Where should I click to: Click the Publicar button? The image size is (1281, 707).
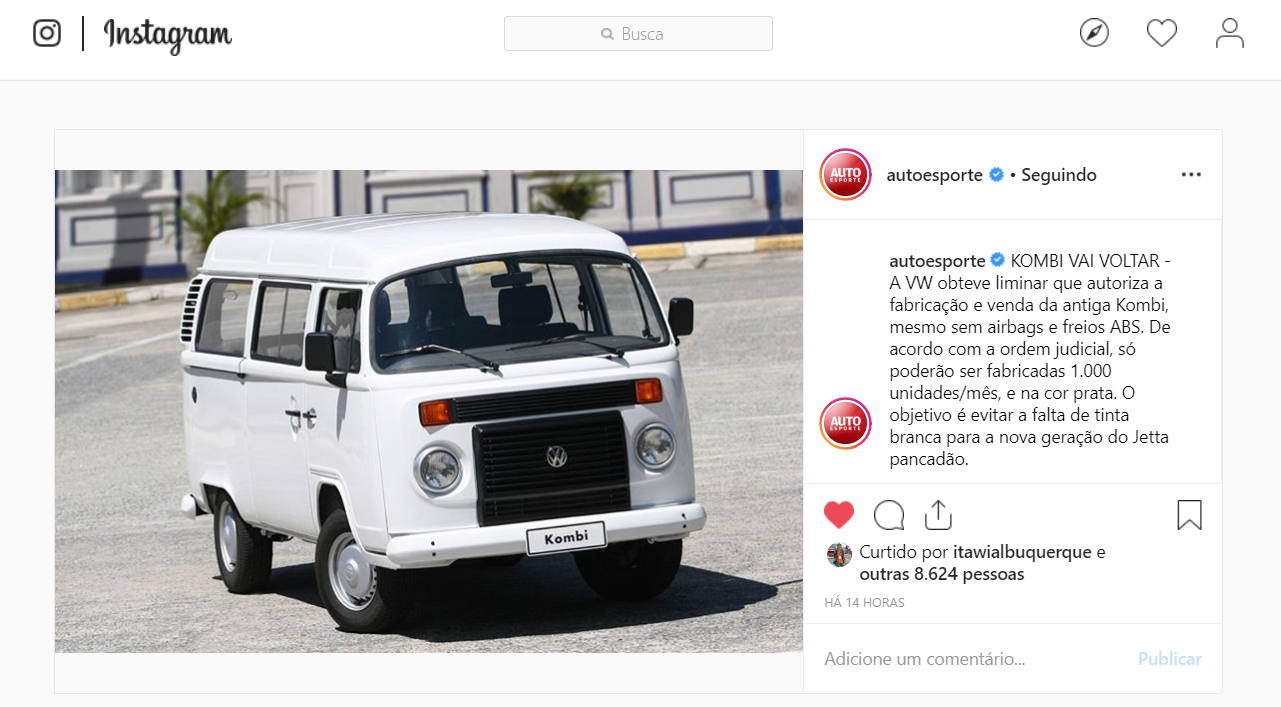pyautogui.click(x=1170, y=659)
